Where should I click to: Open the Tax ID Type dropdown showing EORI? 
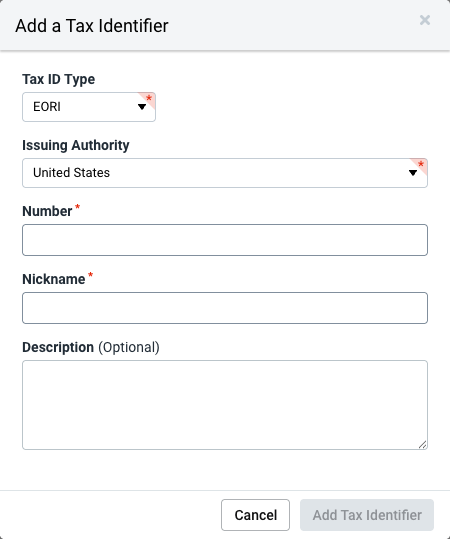coord(89,107)
